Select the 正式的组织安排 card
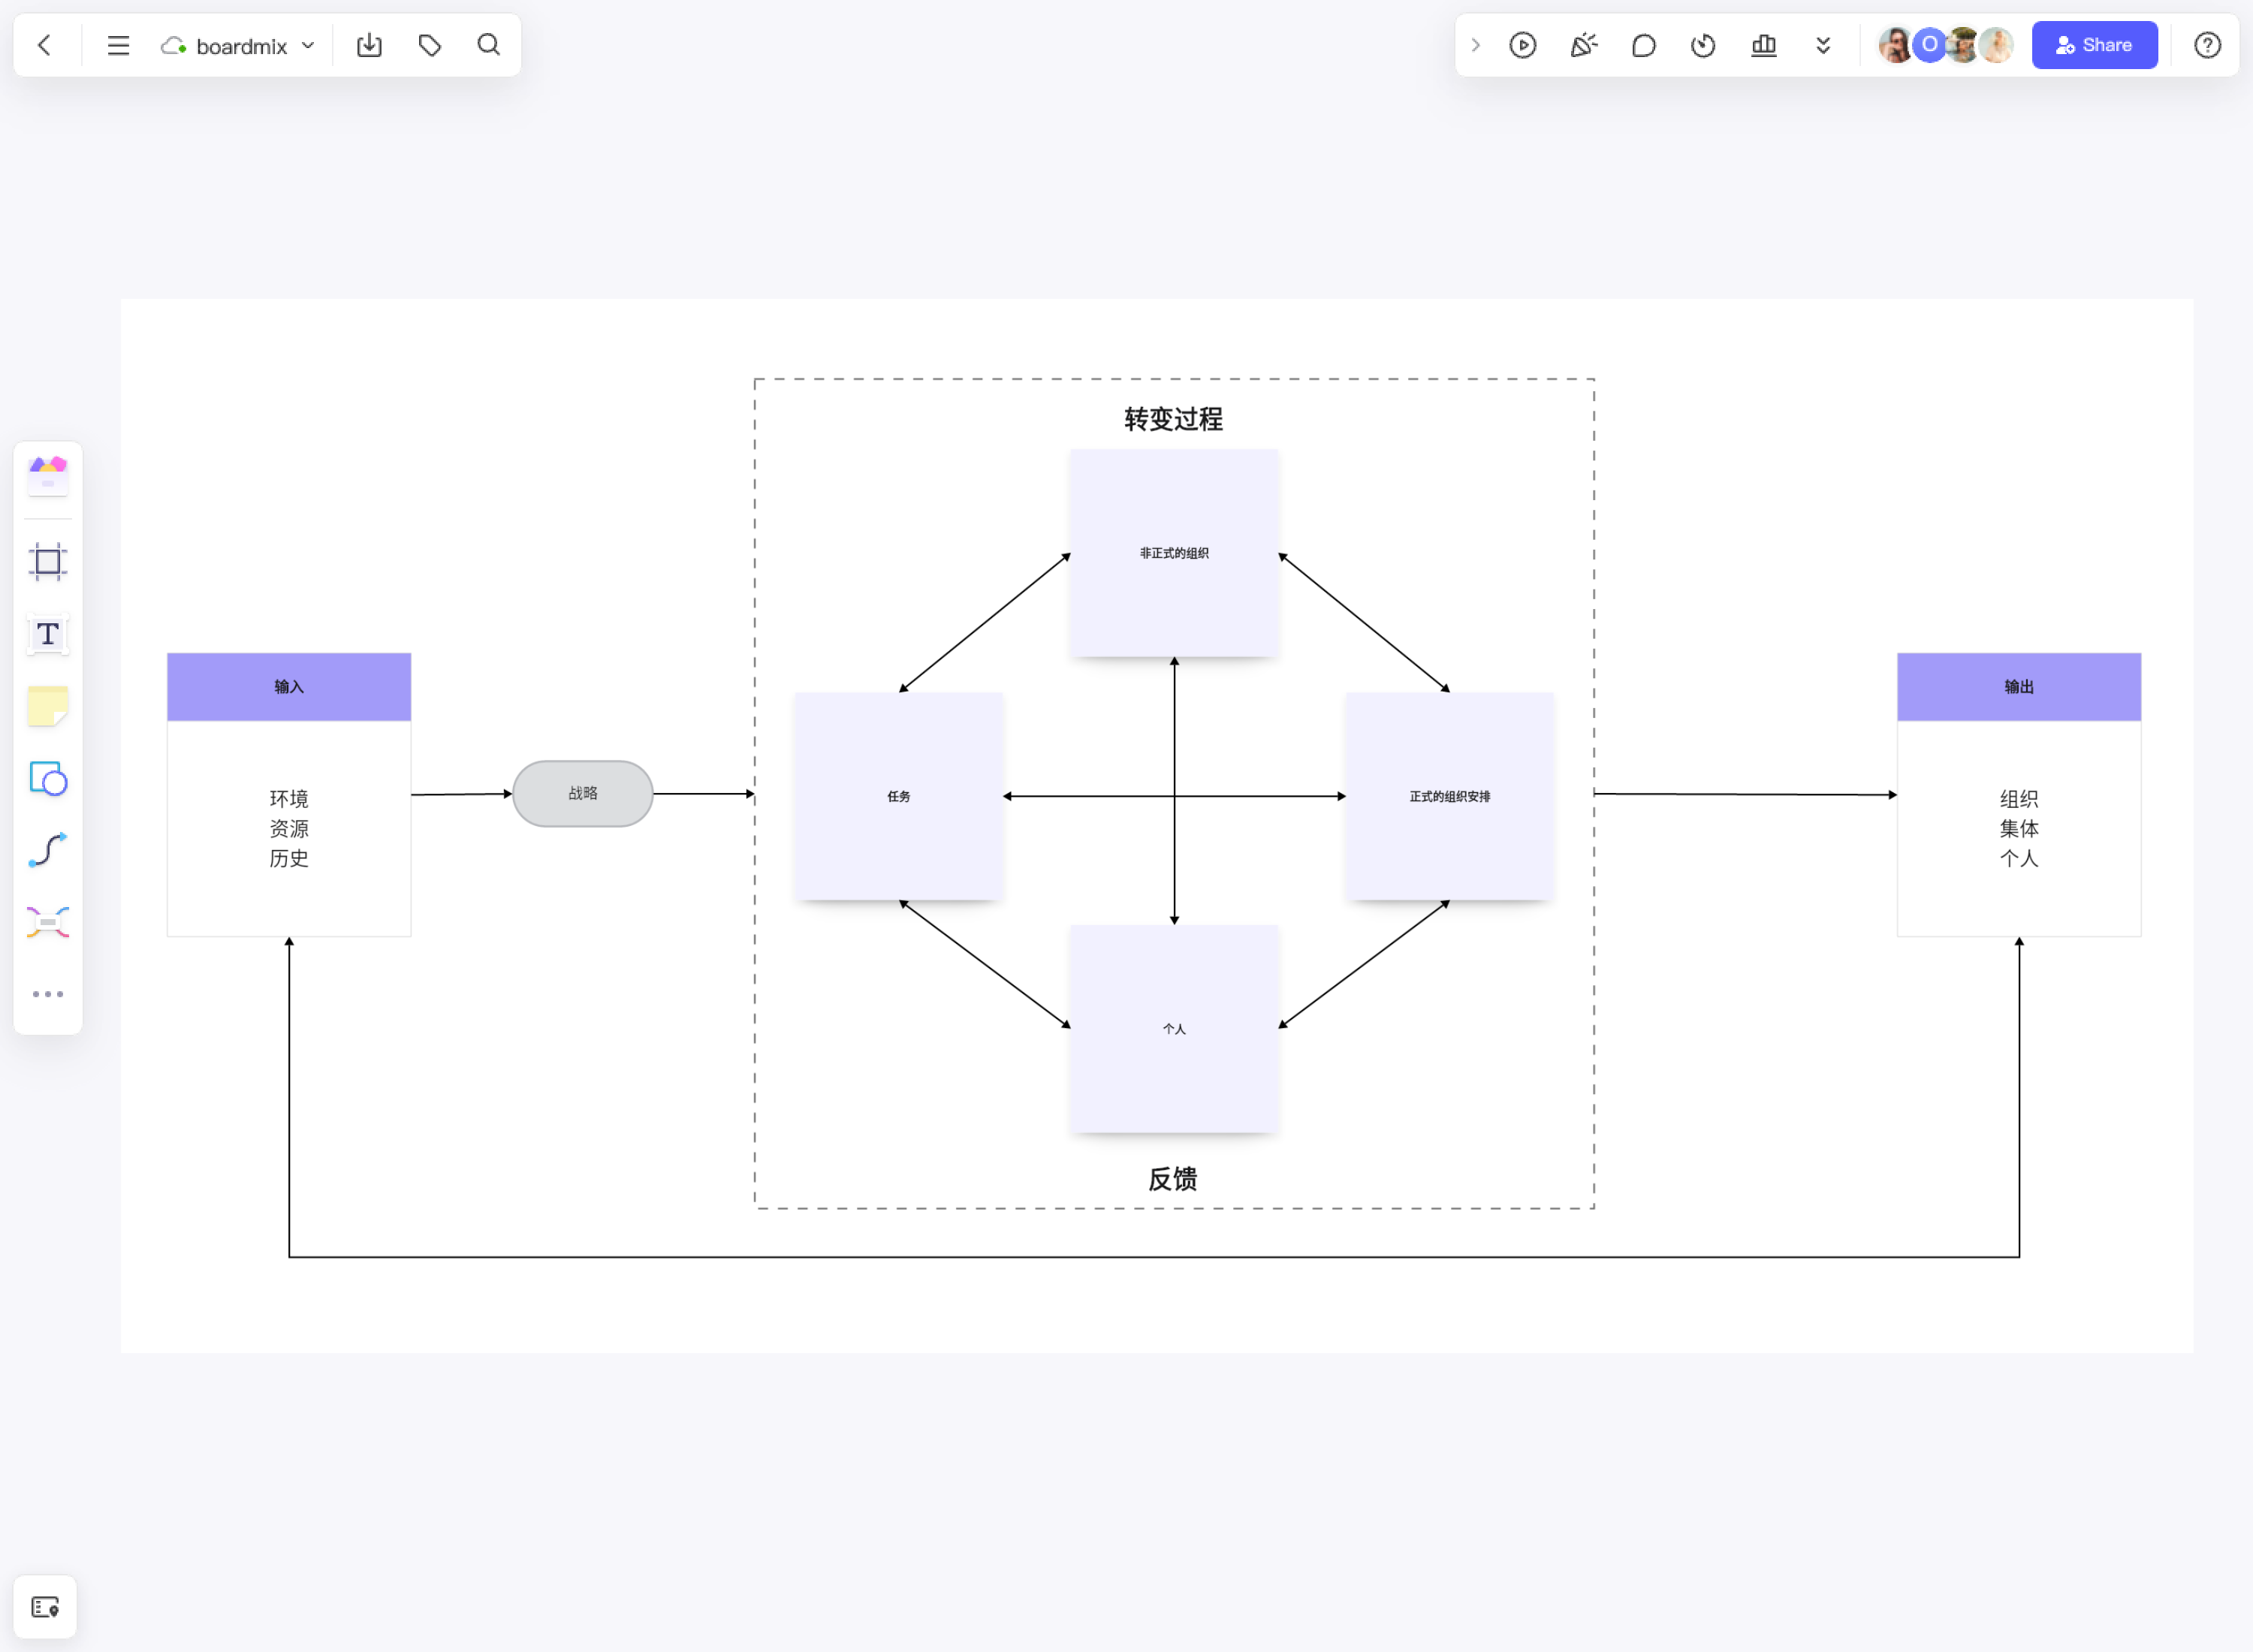 pyautogui.click(x=1449, y=796)
